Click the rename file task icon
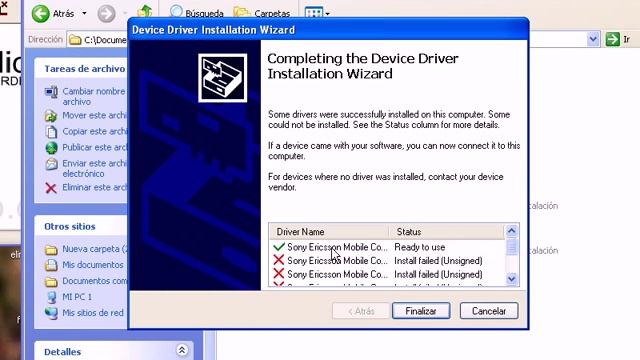 tap(51, 92)
